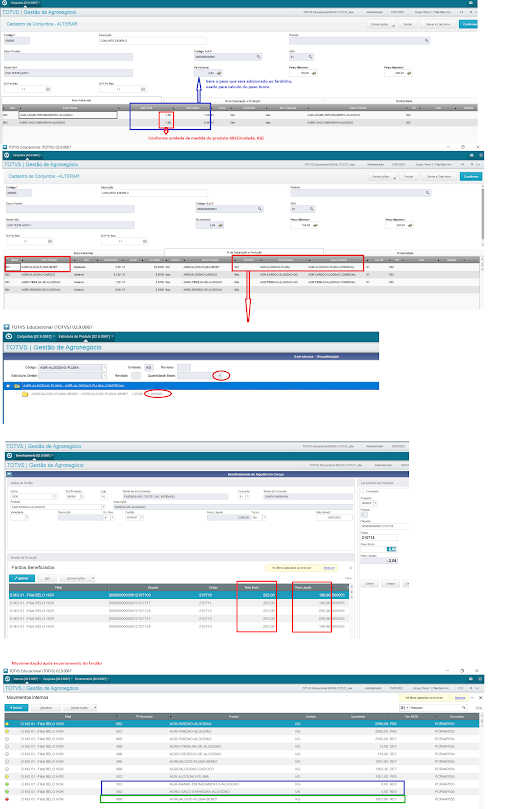Click green status icon of AGR-ARAME-ENFARDAMENTO-ALGODAO row
The height and width of the screenshot is (809, 512).
pyautogui.click(x=7, y=784)
